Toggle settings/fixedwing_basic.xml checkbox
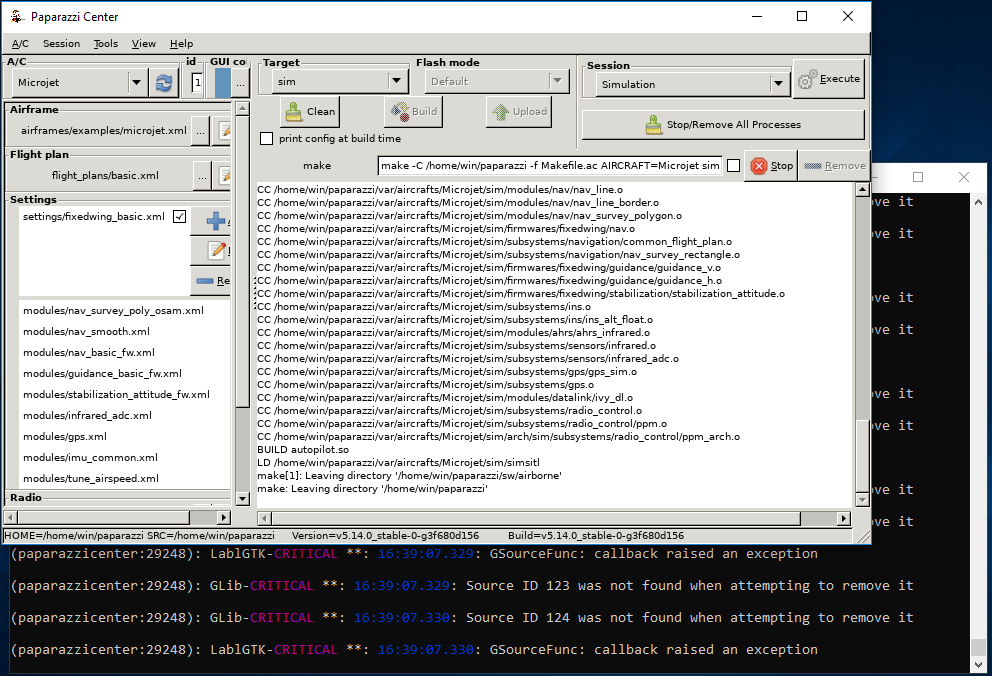 point(180,216)
